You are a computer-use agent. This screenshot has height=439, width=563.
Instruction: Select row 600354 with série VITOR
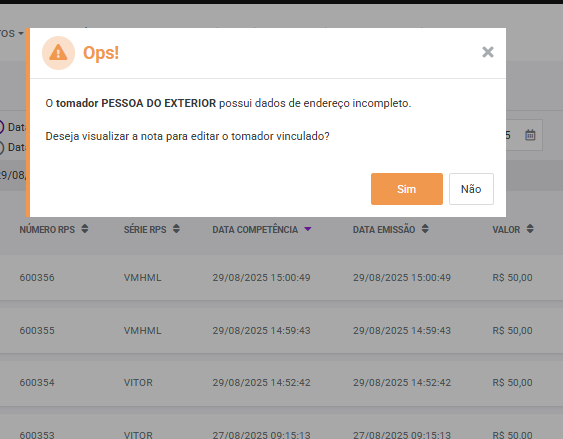click(x=282, y=383)
